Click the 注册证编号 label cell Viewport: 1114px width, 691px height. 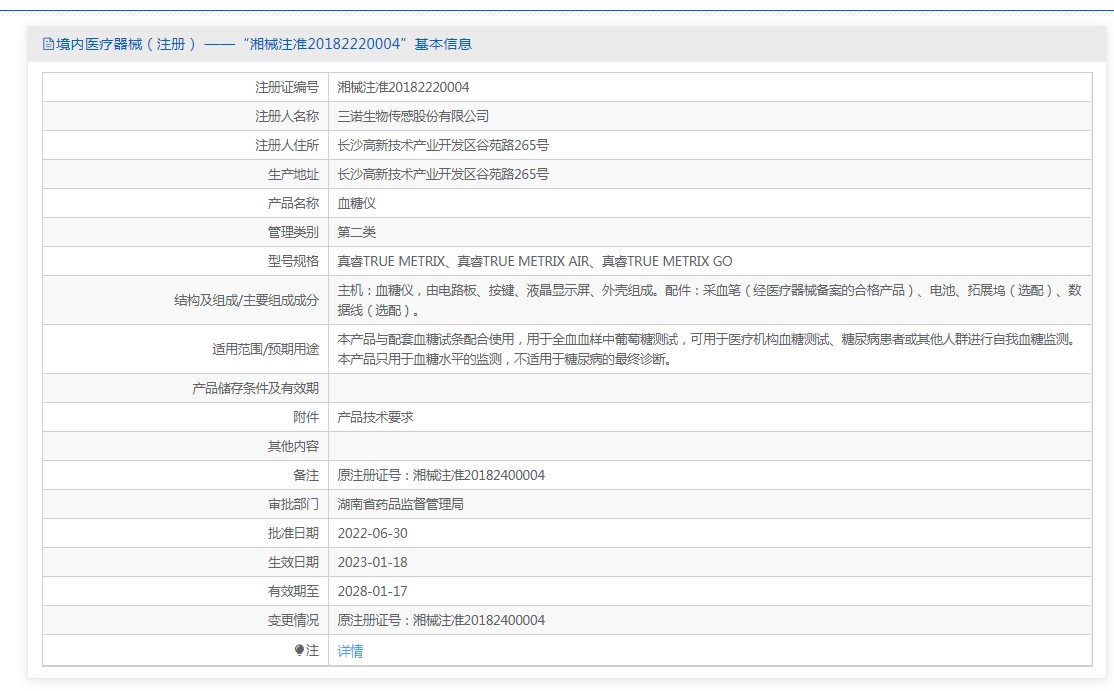(x=287, y=87)
